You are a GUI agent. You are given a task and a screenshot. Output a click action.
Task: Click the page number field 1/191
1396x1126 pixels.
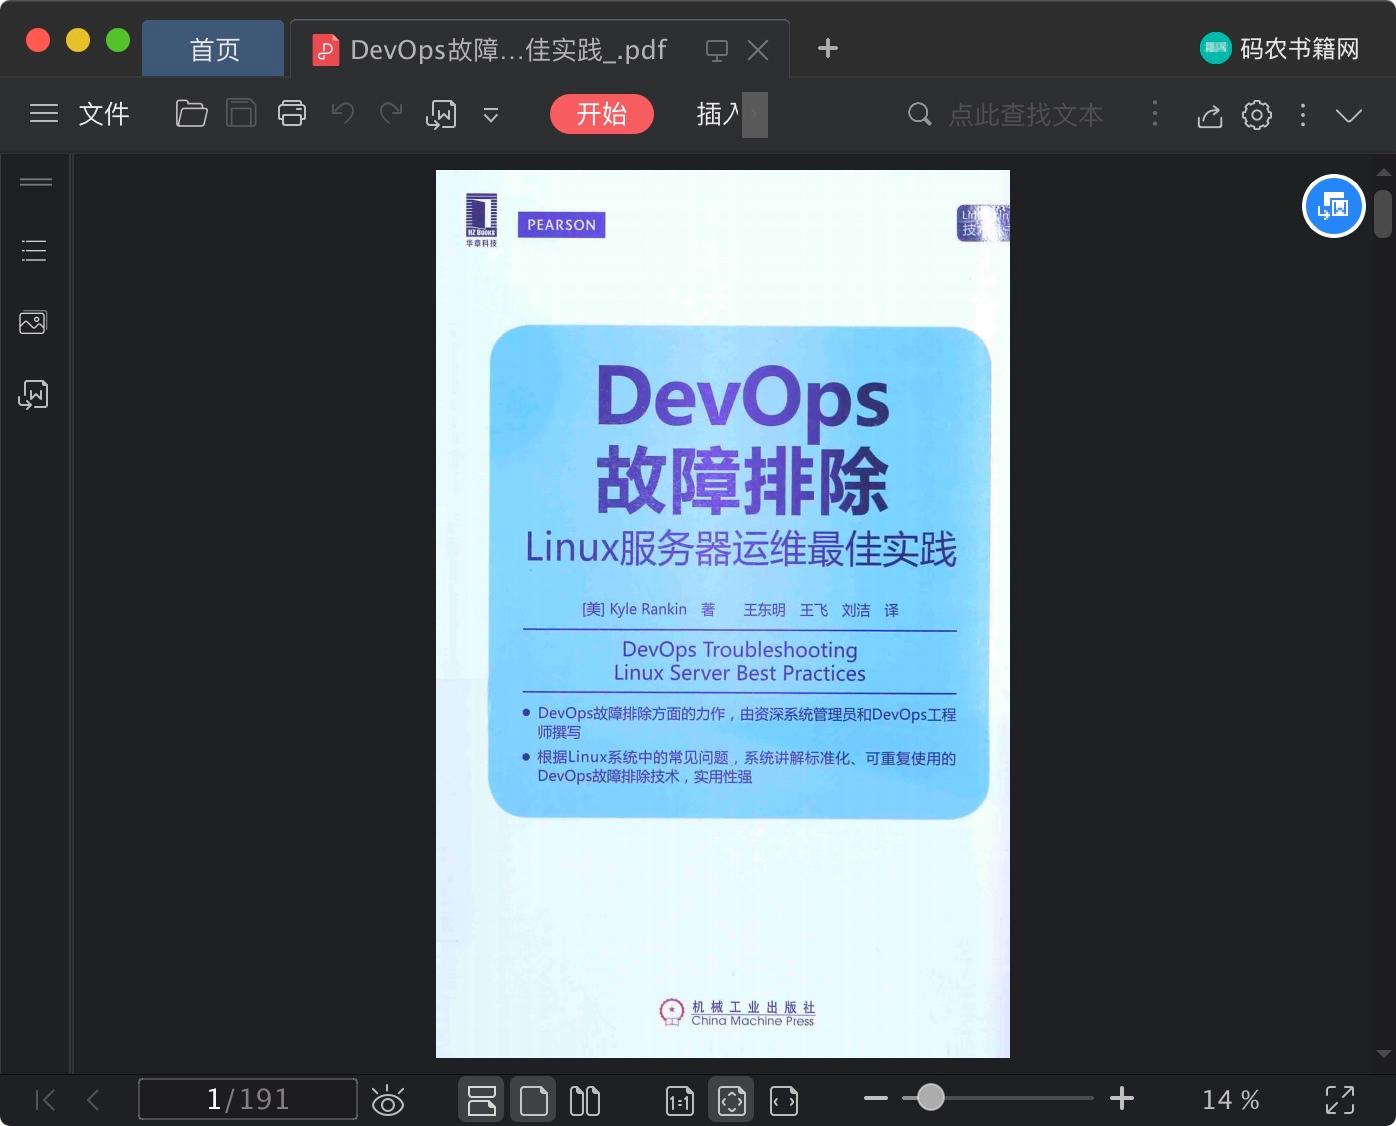(248, 1099)
